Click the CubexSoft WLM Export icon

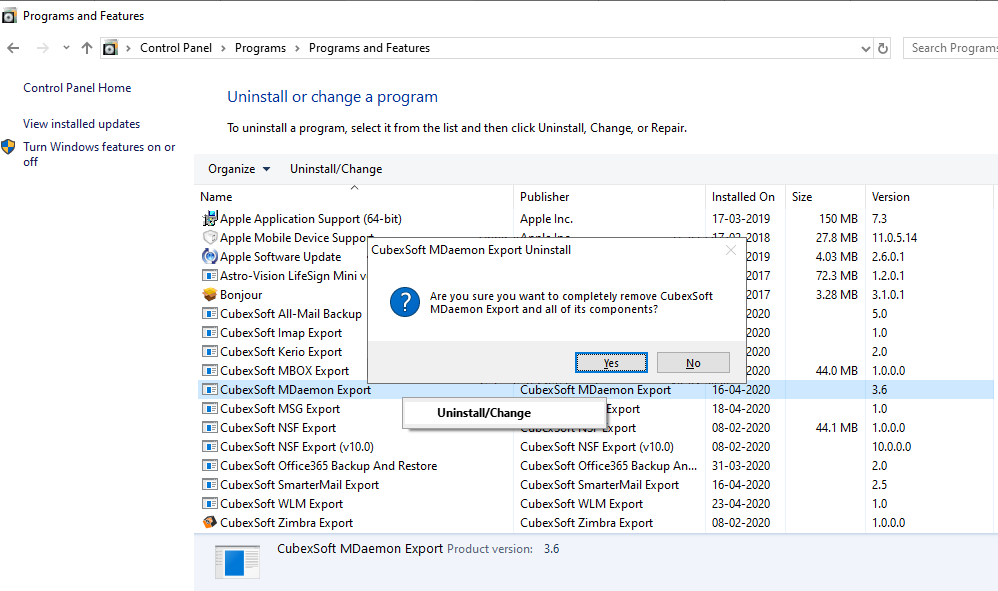click(x=209, y=503)
